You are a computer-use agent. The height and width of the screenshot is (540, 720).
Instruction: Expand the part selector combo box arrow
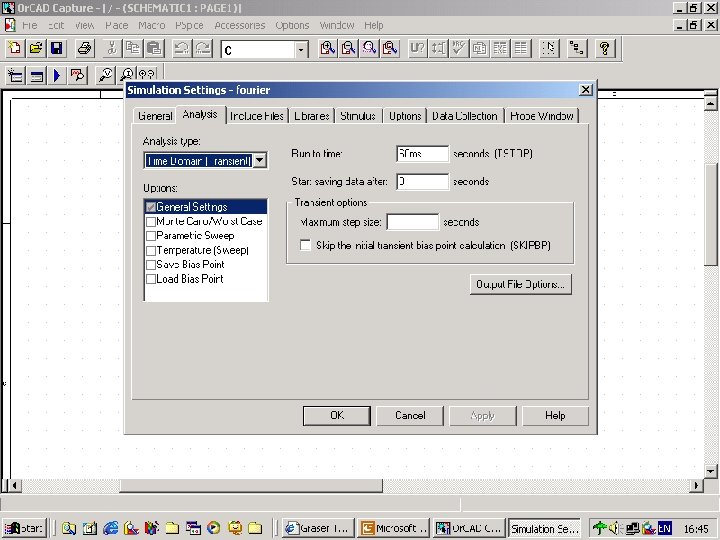point(301,50)
